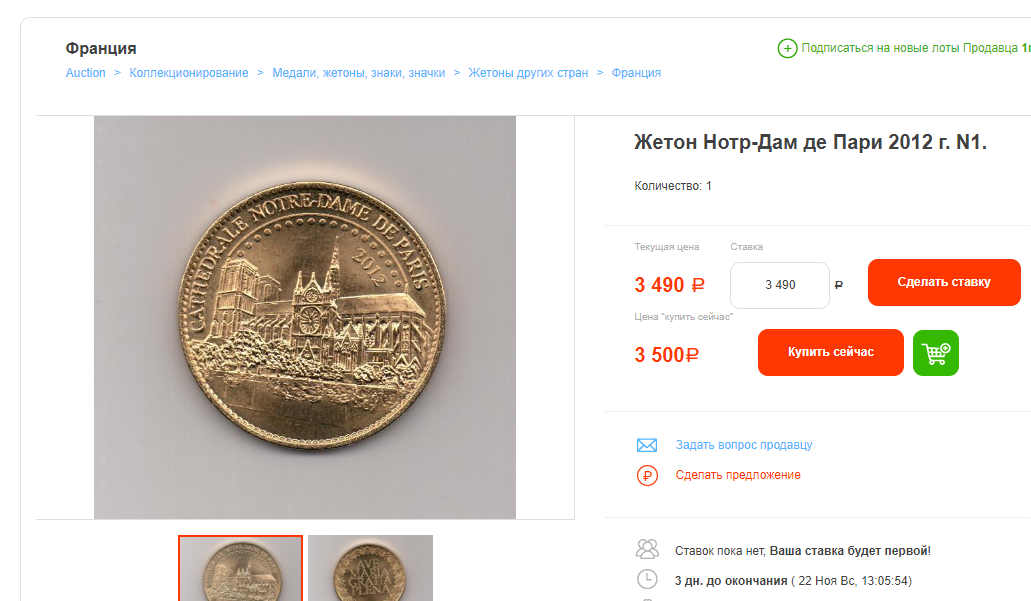This screenshot has height=601, width=1031.
Task: Focus the bid amount field showing 3 490
Action: 780,285
